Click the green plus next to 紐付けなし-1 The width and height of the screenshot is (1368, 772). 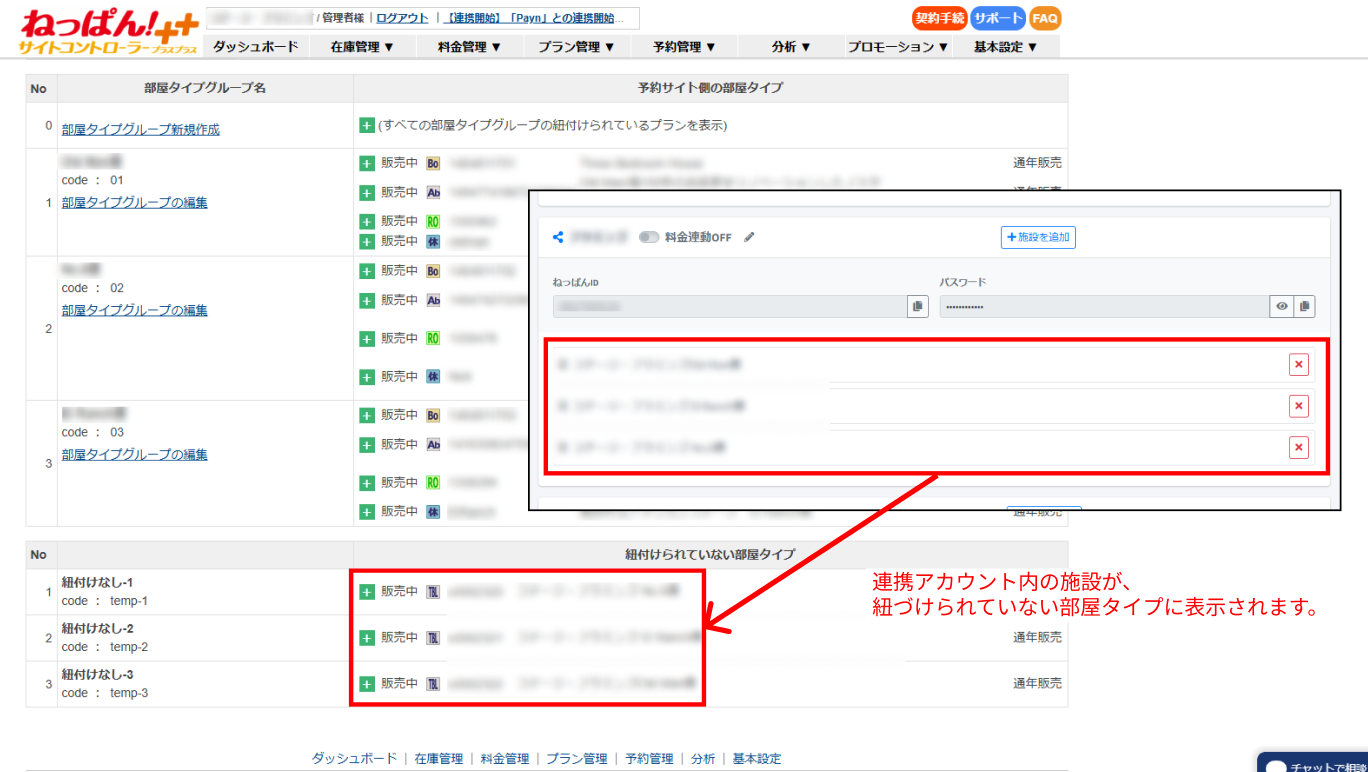point(367,592)
